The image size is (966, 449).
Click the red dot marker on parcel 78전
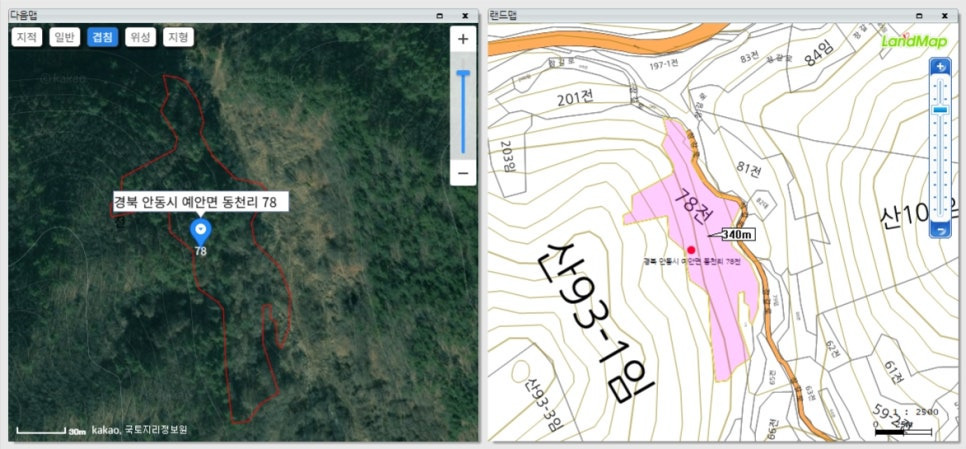tap(691, 250)
